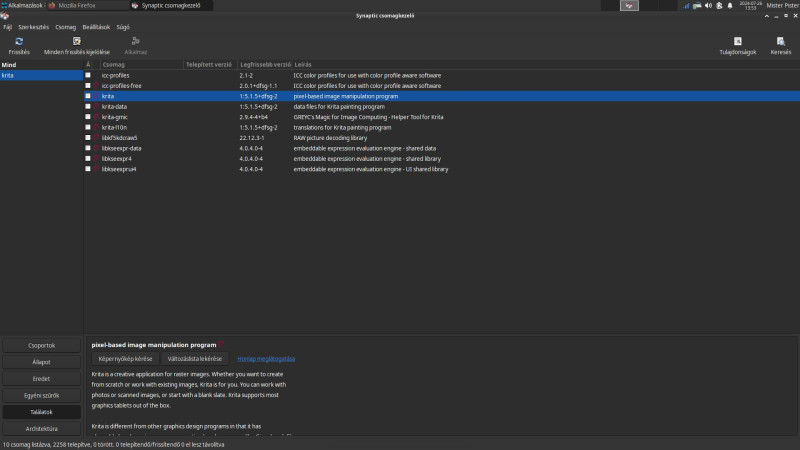Image resolution: width=800 pixels, height=450 pixels.
Task: Toggle the checkbox for icc-profiles
Action: [88, 76]
